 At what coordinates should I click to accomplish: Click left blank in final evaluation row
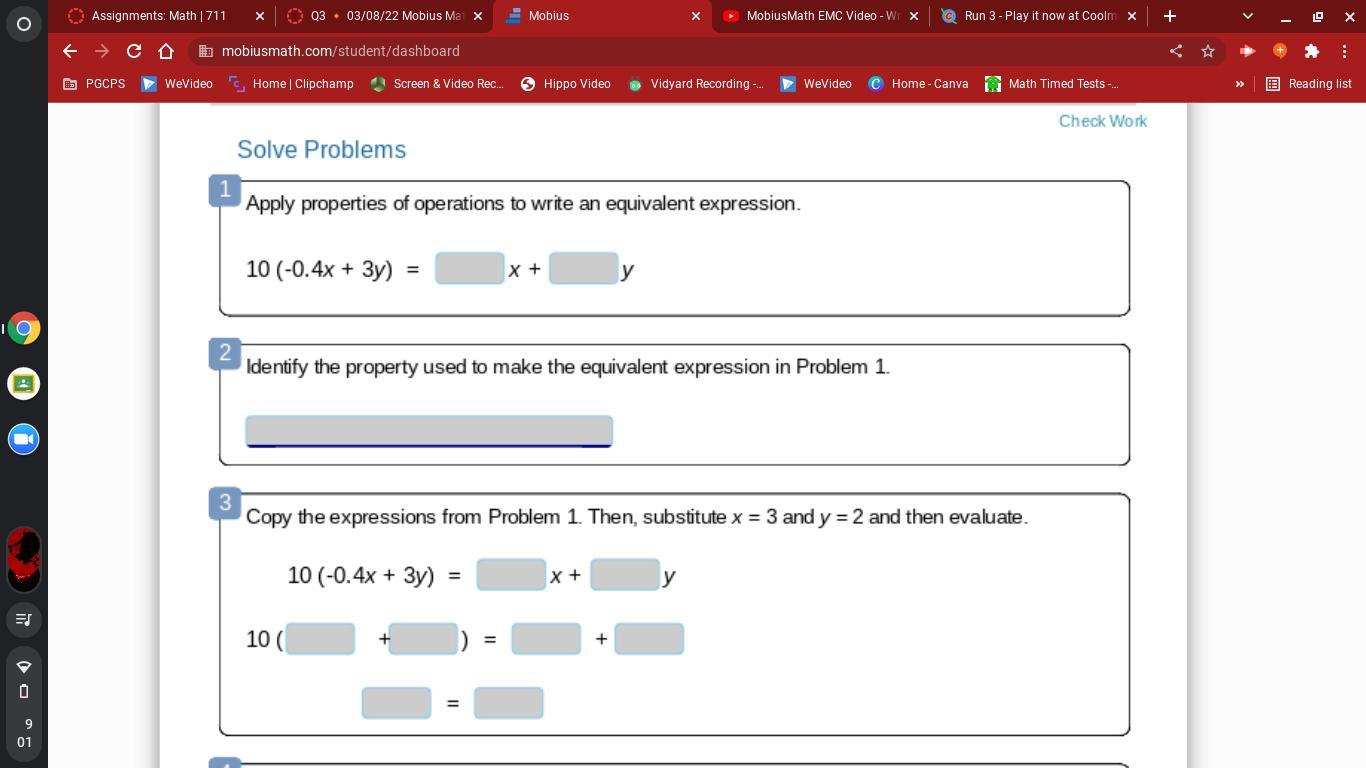pyautogui.click(x=396, y=703)
